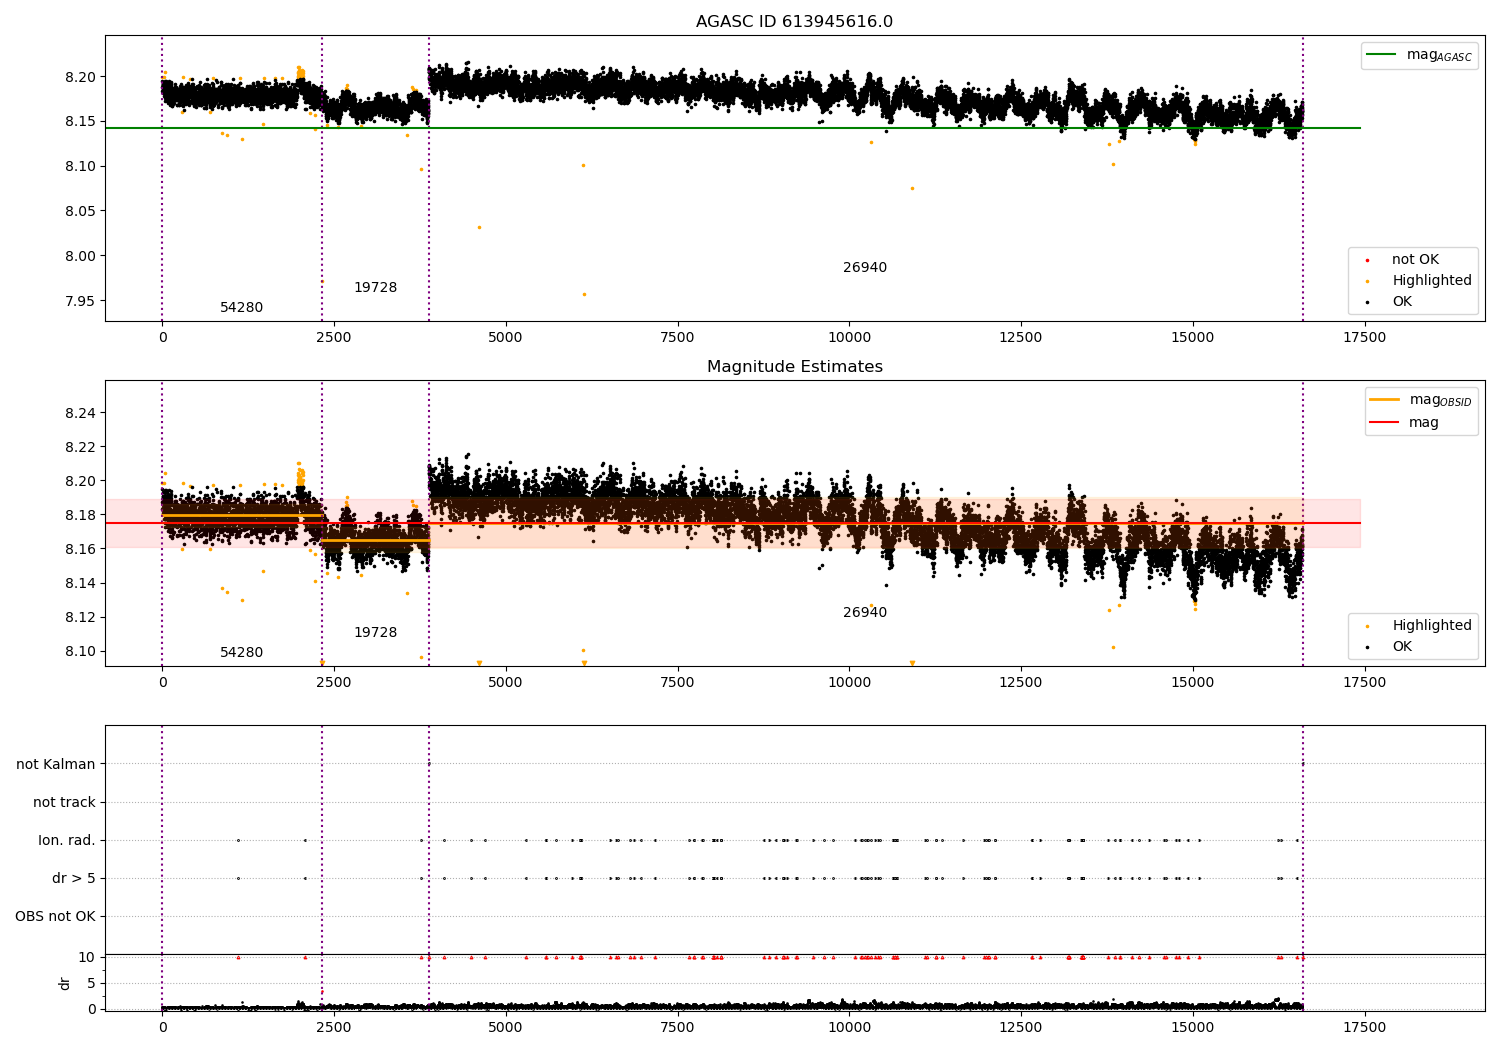
Task: Click the 8.00 y-axis tick label
Action: [79, 256]
